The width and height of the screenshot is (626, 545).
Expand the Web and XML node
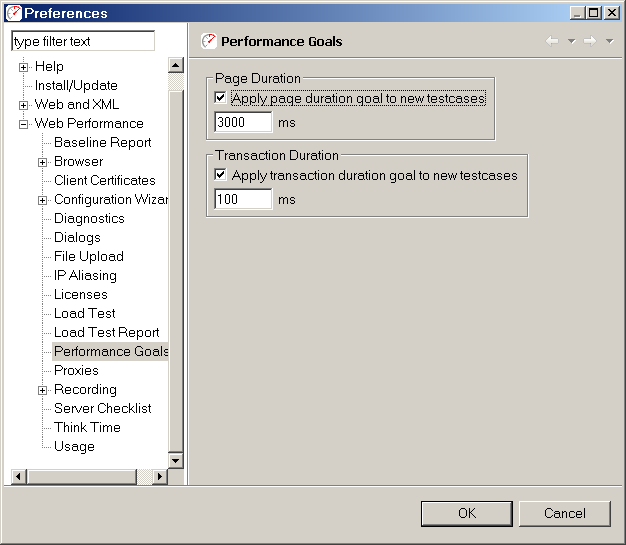point(24,105)
